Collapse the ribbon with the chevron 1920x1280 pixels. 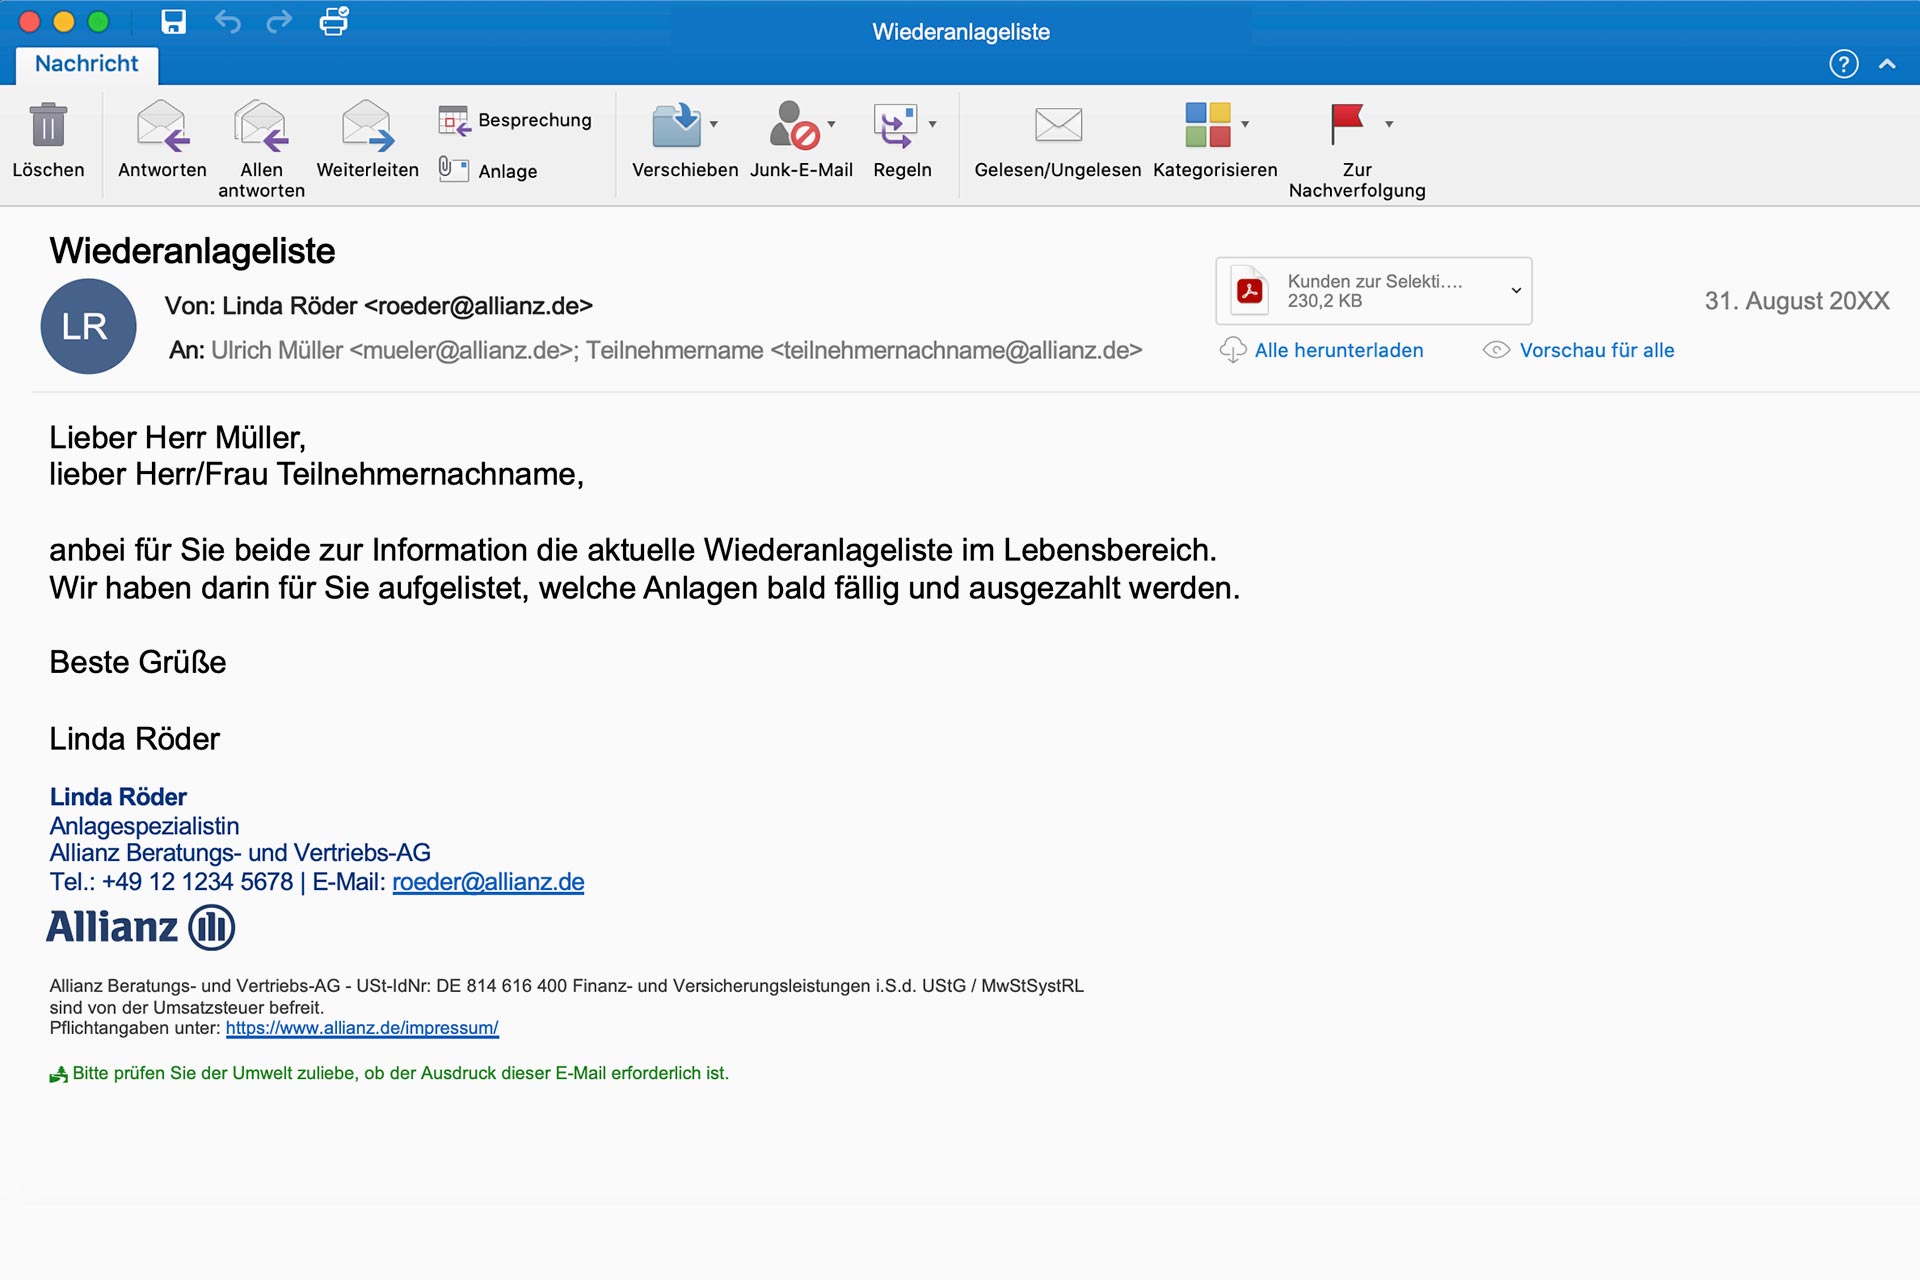(1887, 64)
